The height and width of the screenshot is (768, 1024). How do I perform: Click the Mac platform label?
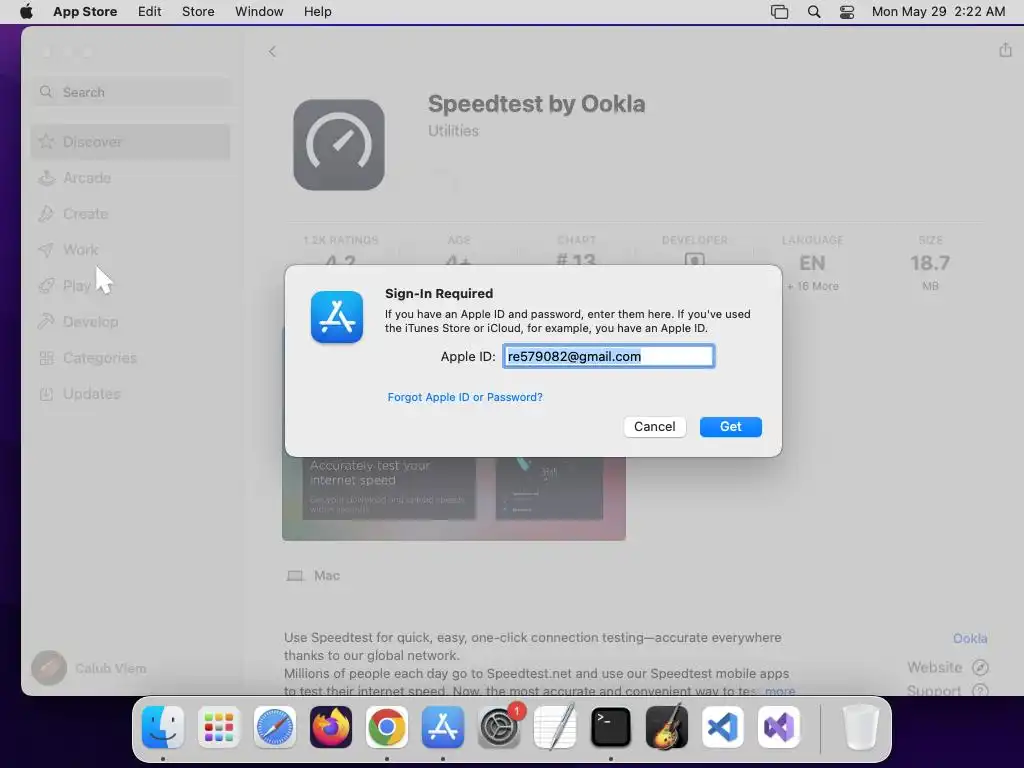pyautogui.click(x=327, y=575)
